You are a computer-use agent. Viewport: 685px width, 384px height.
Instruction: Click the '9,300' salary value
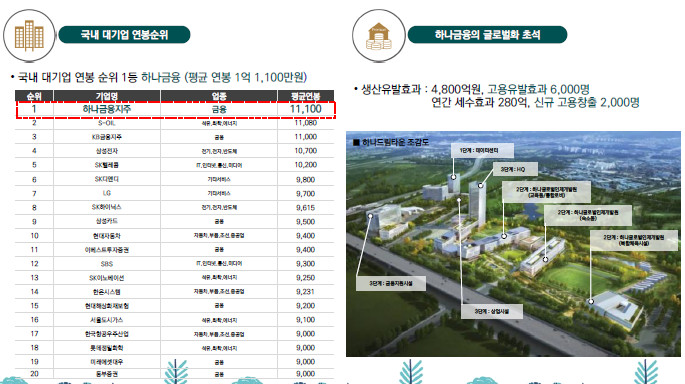(x=305, y=263)
